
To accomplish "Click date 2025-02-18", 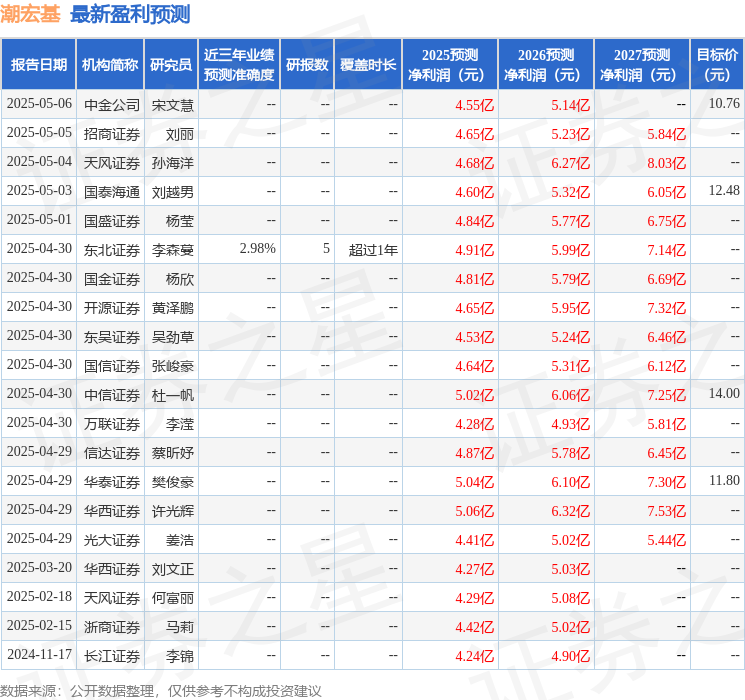I will point(39,596).
